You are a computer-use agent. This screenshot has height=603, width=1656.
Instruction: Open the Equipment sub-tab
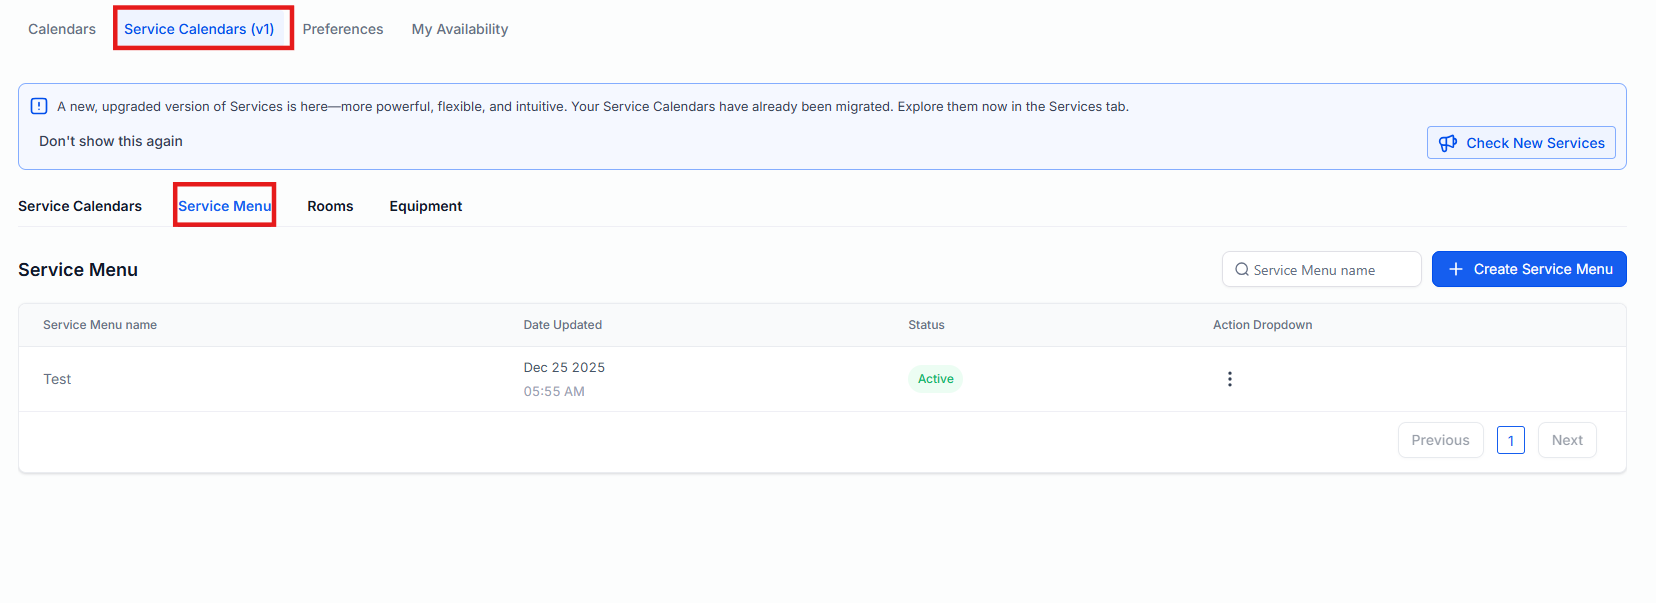426,206
